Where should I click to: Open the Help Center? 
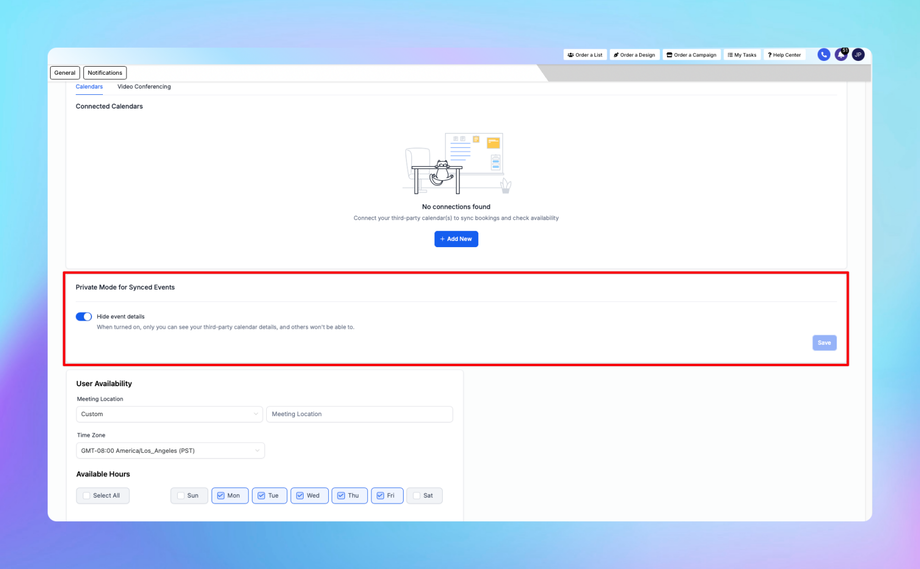point(784,55)
